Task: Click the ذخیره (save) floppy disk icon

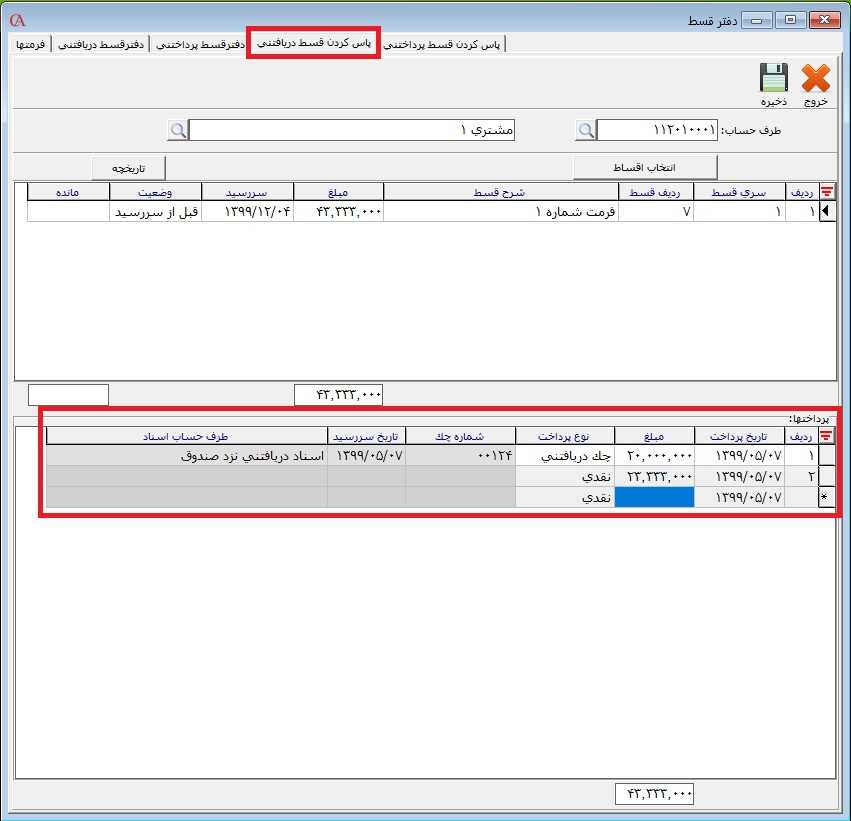Action: pos(773,80)
